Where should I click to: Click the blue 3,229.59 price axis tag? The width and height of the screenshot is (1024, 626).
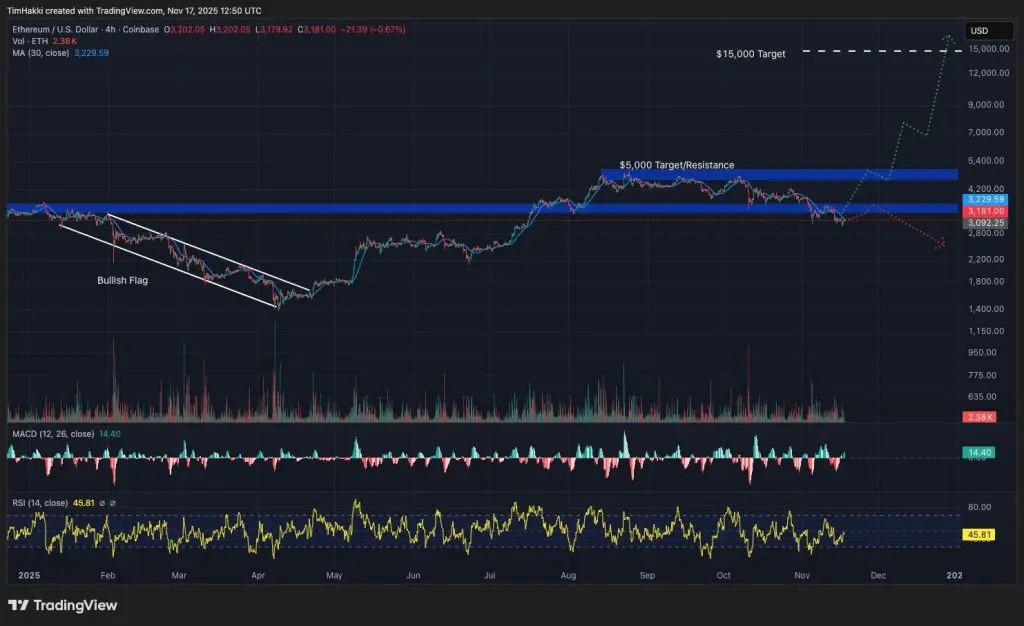tap(985, 200)
